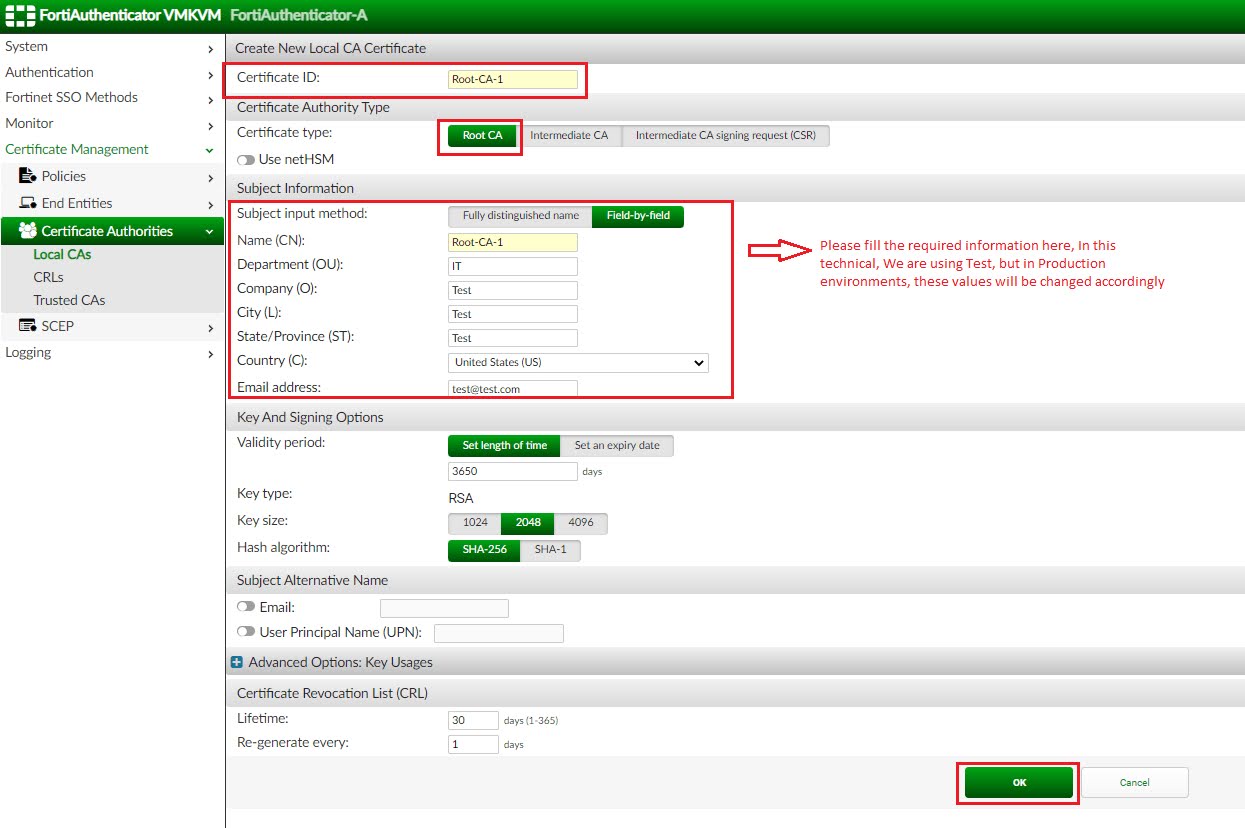Click the SAN Email input field
1245x828 pixels.
tap(444, 608)
